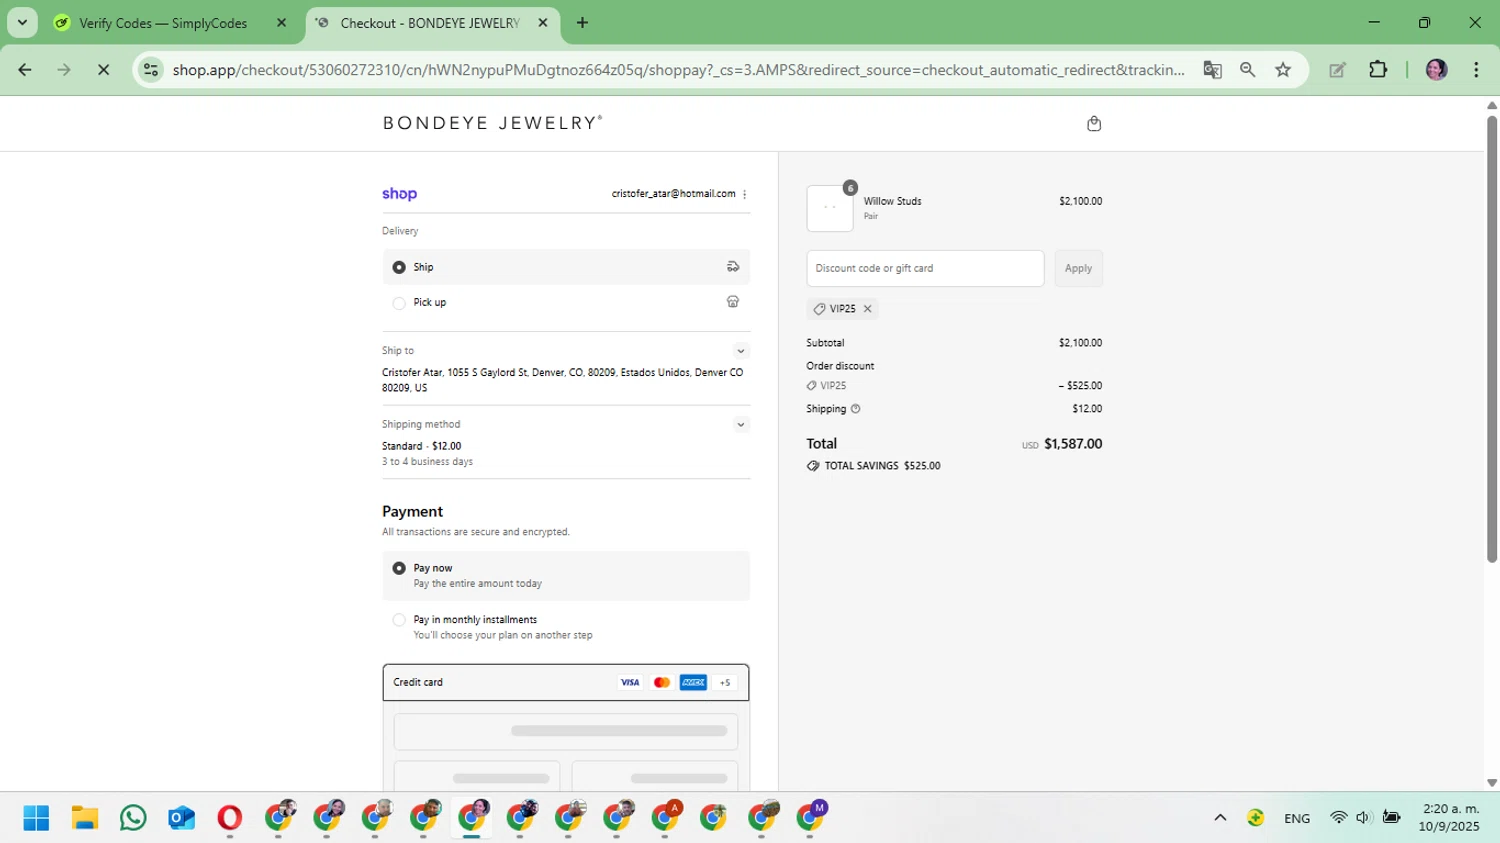The image size is (1500, 843).
Task: Bookmark this page with the star icon
Action: [1283, 70]
